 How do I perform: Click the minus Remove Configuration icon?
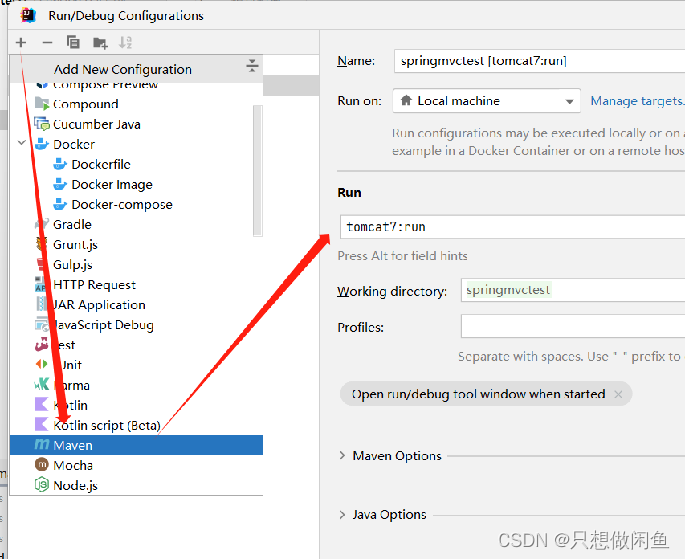(47, 42)
